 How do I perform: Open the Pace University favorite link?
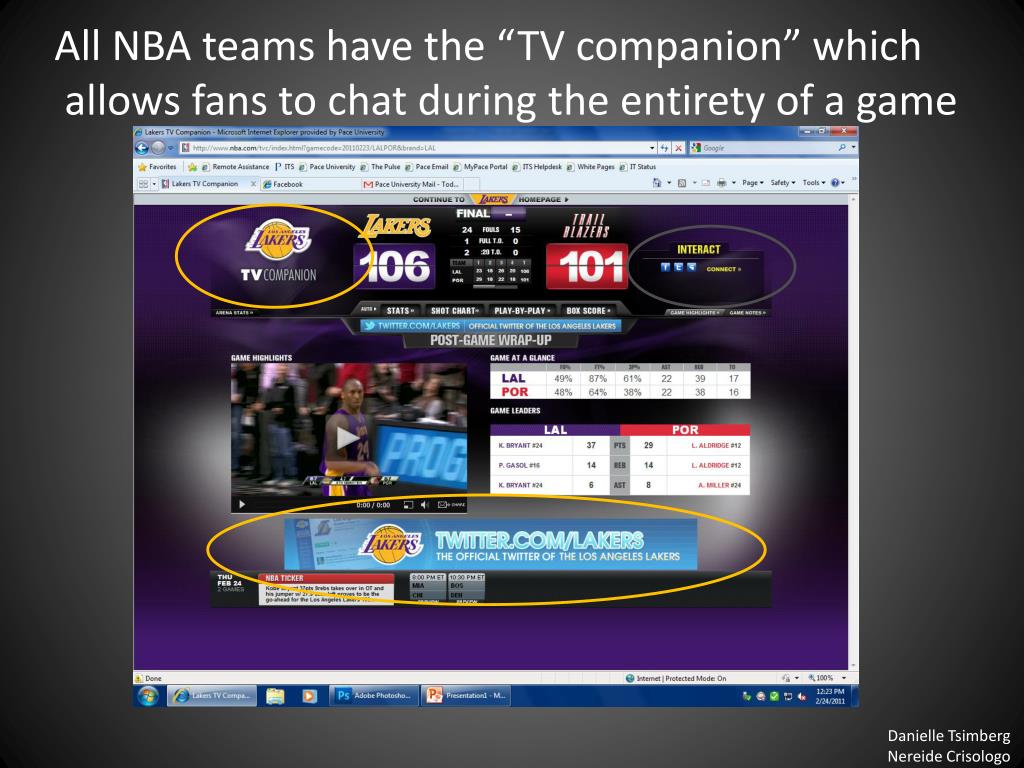[x=327, y=167]
